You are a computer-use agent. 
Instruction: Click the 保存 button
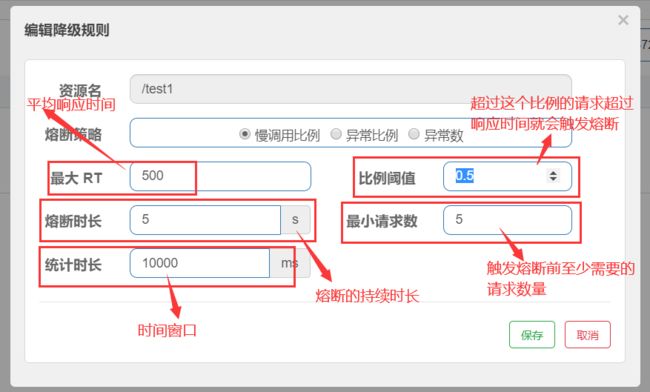(532, 335)
